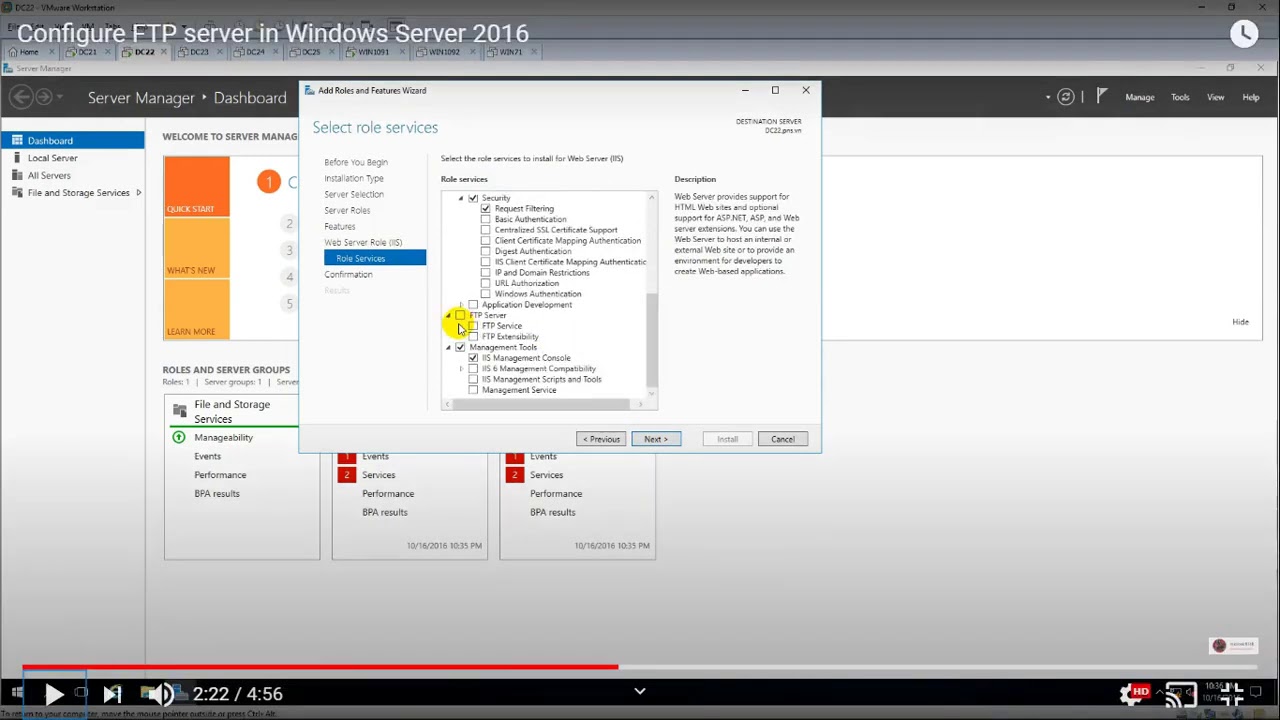Check the FTP Extensibility checkbox
Viewport: 1280px width, 720px height.
tap(473, 337)
